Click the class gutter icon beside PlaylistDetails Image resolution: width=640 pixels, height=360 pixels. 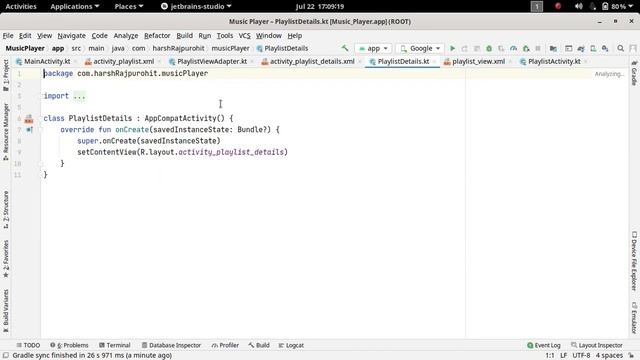tap(29, 119)
